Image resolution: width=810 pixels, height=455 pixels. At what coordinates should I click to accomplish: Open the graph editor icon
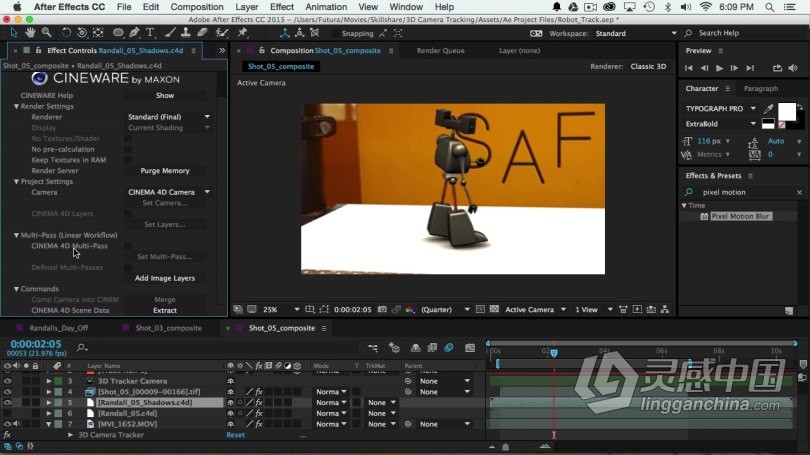point(470,348)
